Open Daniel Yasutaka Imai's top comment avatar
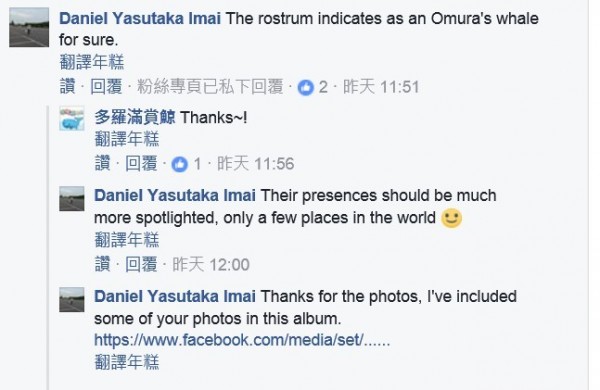 [29, 27]
